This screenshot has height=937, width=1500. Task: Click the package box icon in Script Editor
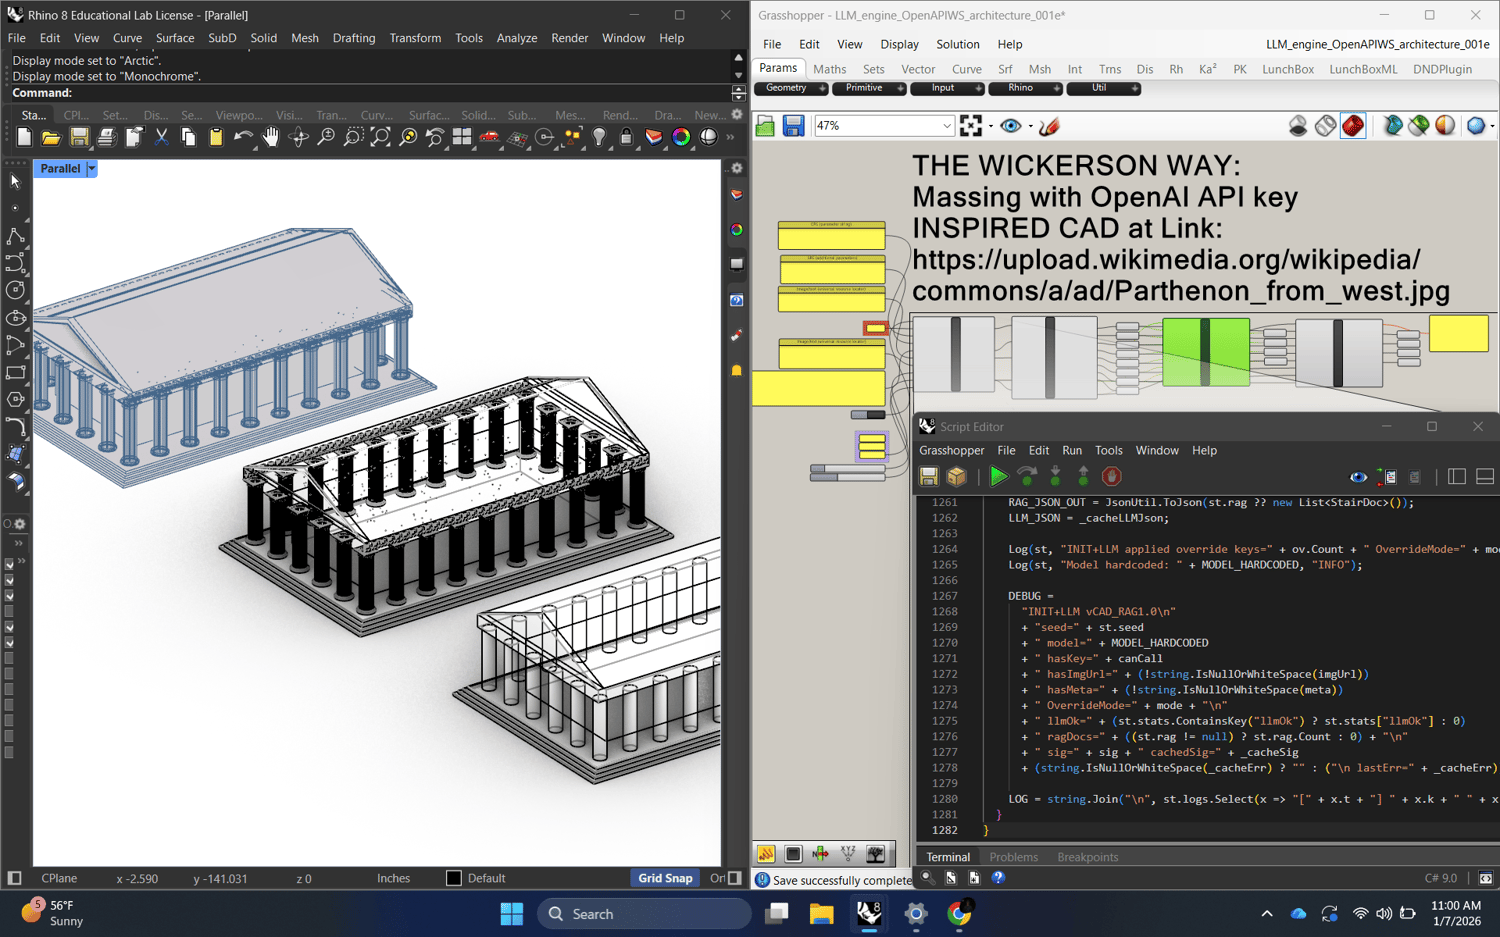(x=957, y=477)
